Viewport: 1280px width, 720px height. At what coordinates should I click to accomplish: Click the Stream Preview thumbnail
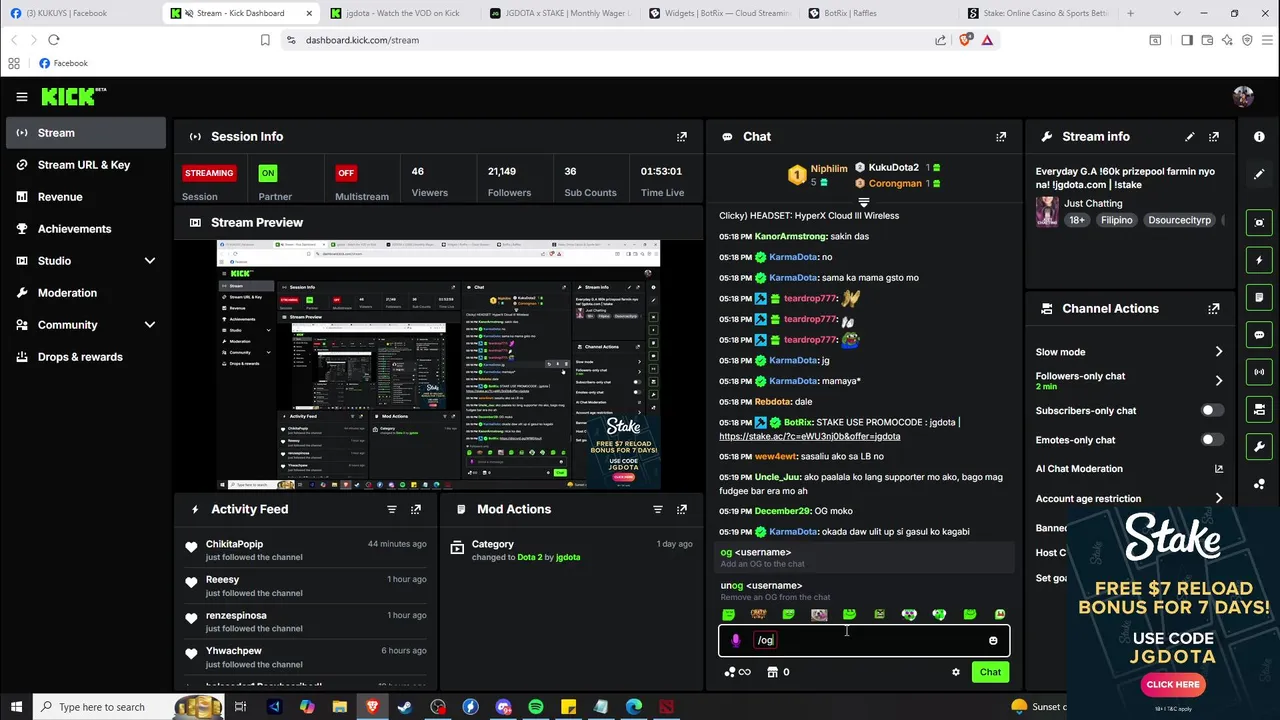439,365
